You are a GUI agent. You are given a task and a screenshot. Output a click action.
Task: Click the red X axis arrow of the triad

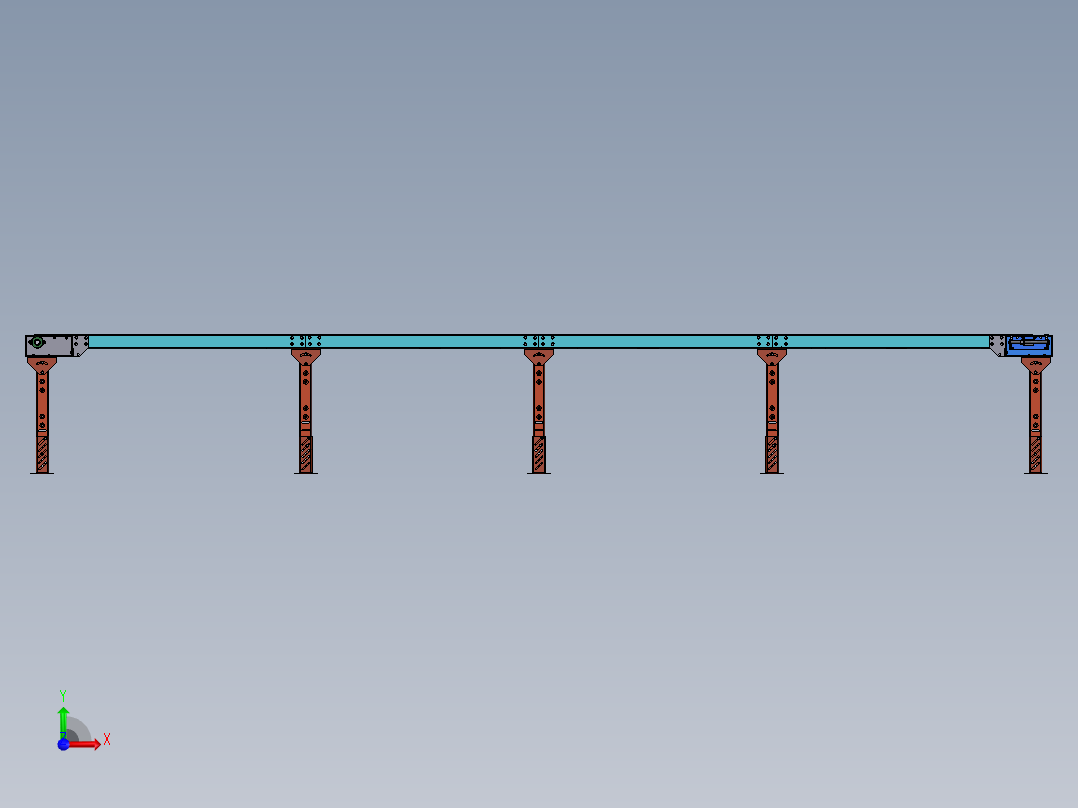[85, 744]
